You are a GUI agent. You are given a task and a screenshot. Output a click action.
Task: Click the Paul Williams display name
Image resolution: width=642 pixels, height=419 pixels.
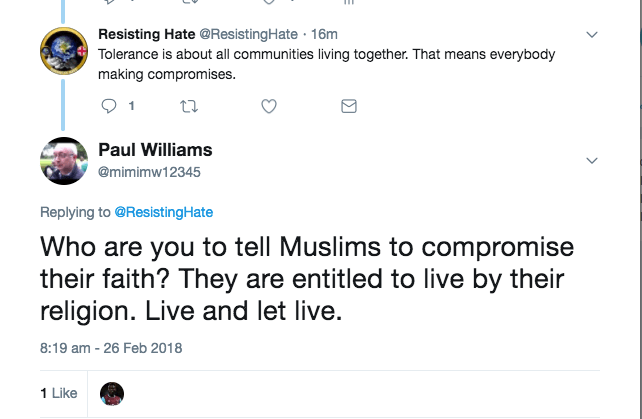155,150
